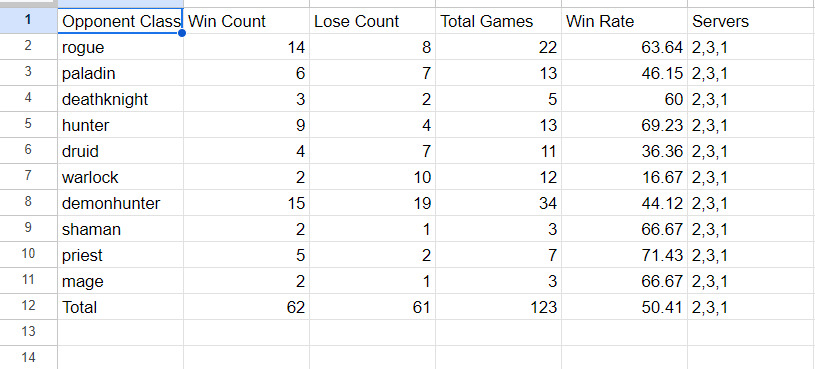Select the Opponent Class header cell
This screenshot has width=815, height=369.
coord(121,21)
